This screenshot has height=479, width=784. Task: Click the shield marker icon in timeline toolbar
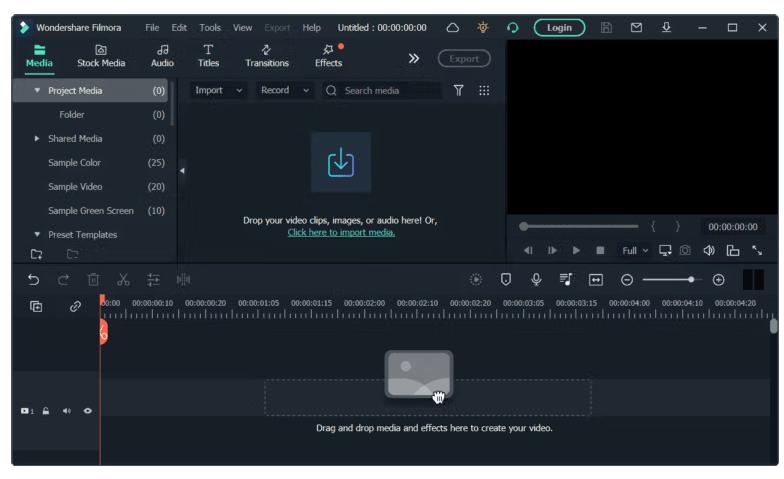point(506,281)
